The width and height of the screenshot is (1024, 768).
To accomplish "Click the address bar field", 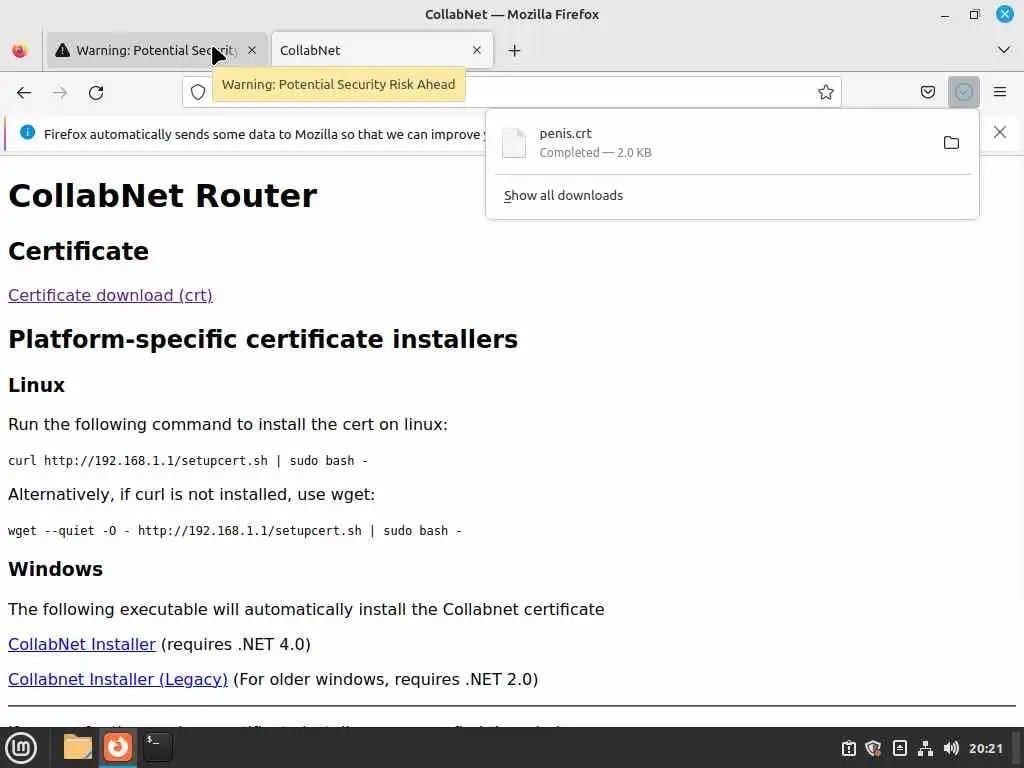I will (x=511, y=92).
